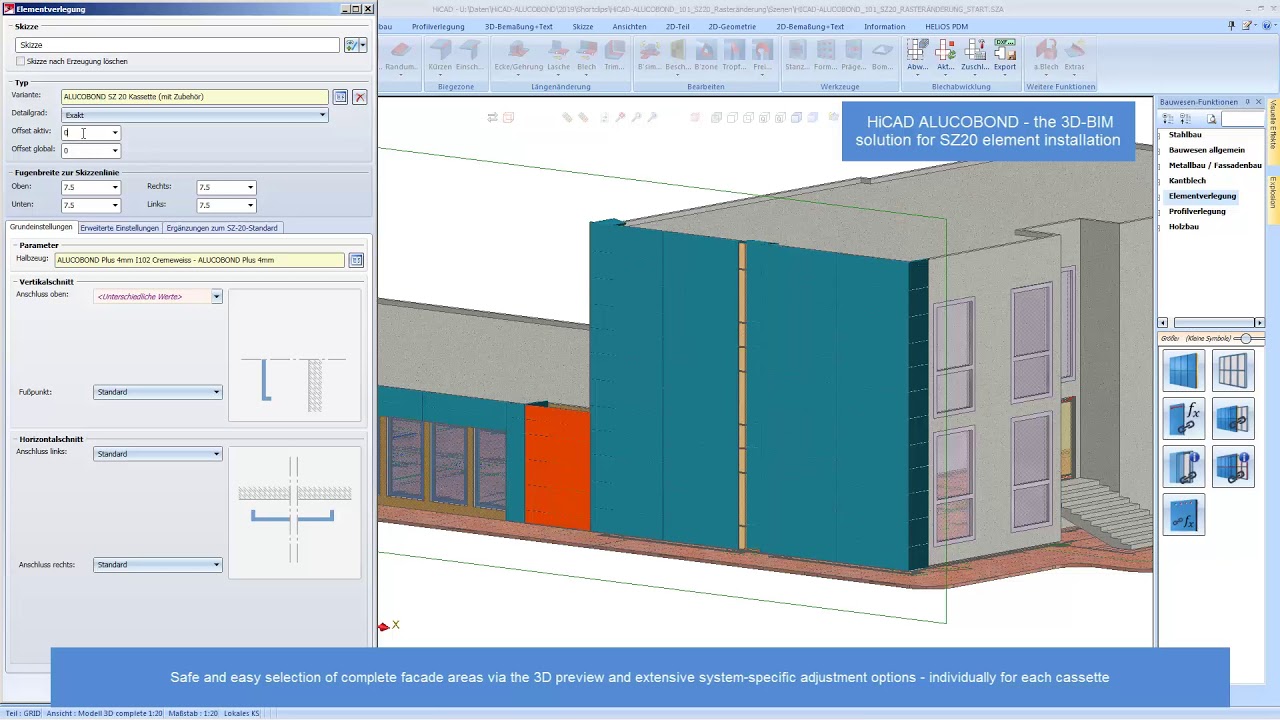Click the grey grid element installation icon
Image resolution: width=1280 pixels, height=720 pixels.
click(x=1233, y=371)
